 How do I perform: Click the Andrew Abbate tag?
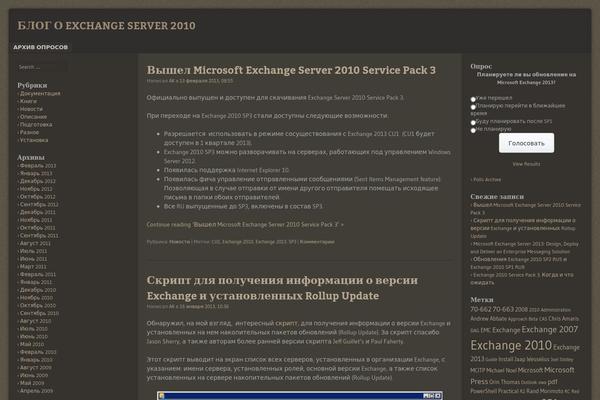(488, 319)
